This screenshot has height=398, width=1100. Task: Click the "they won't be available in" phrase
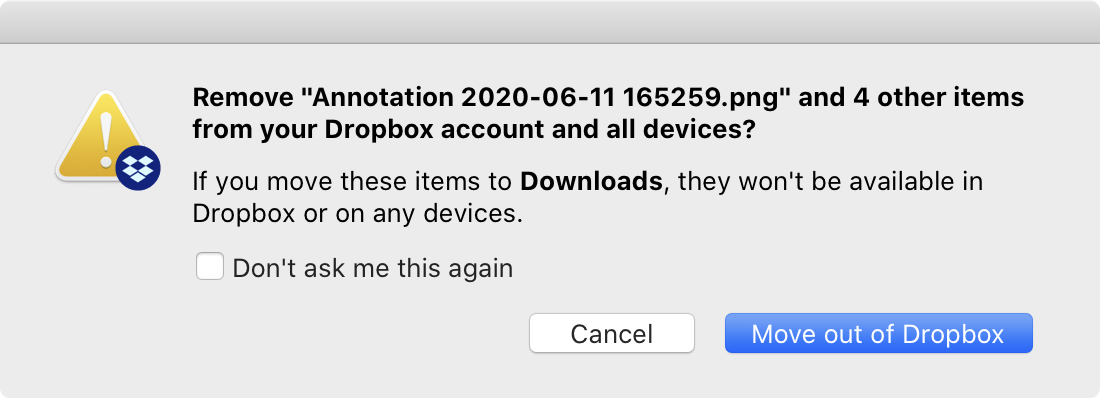[830, 183]
